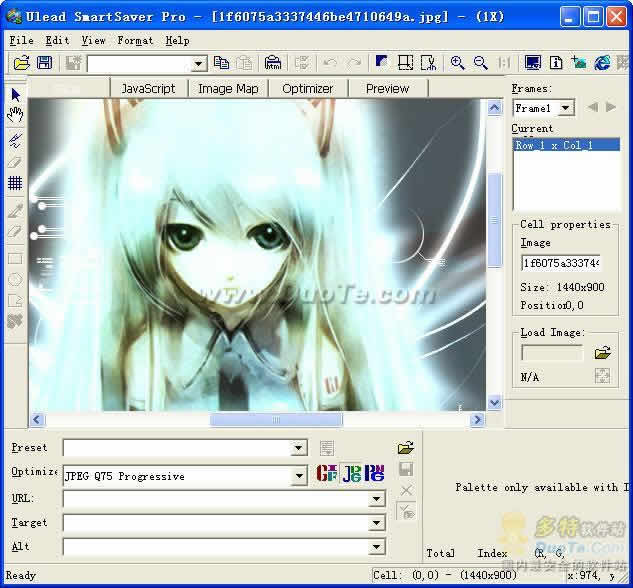This screenshot has width=633, height=588.
Task: Click the Undo arrow icon
Action: [x=330, y=63]
